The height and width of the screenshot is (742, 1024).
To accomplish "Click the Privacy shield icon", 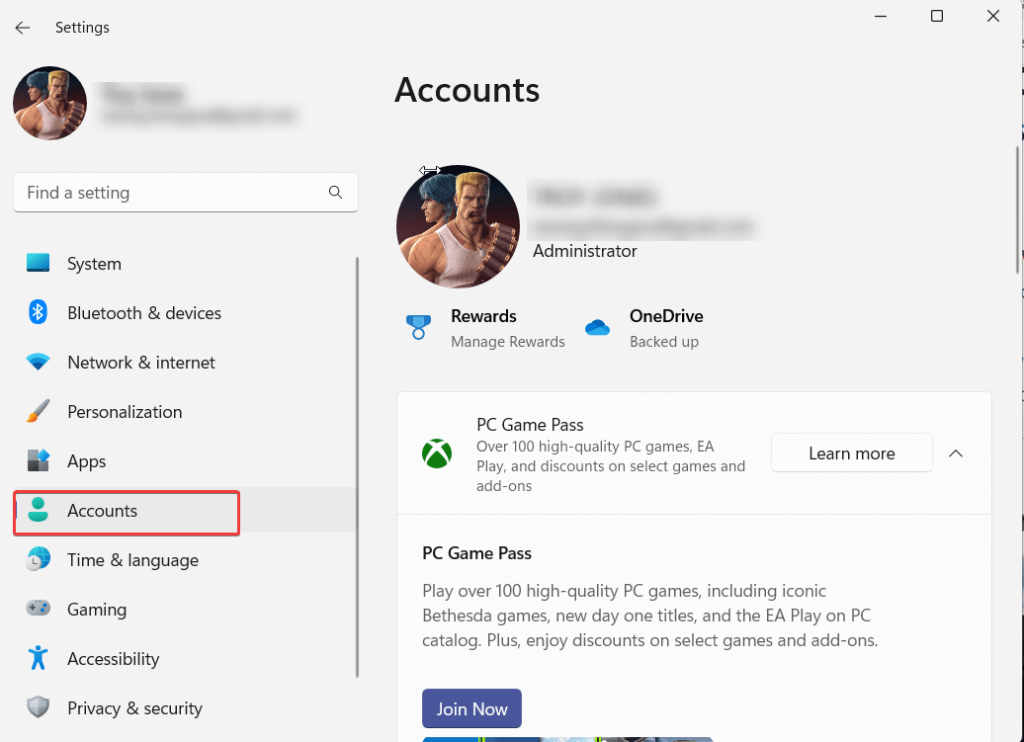I will coord(38,707).
